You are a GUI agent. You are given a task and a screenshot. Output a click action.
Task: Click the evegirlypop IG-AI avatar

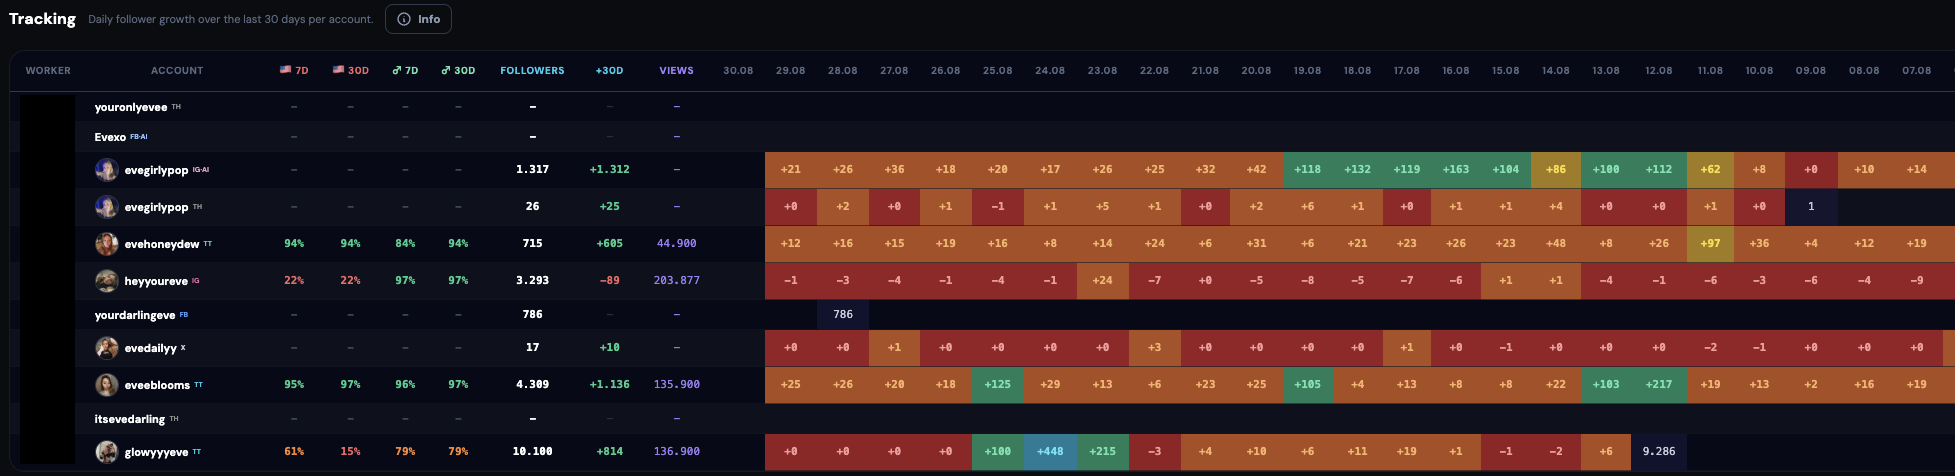(107, 170)
